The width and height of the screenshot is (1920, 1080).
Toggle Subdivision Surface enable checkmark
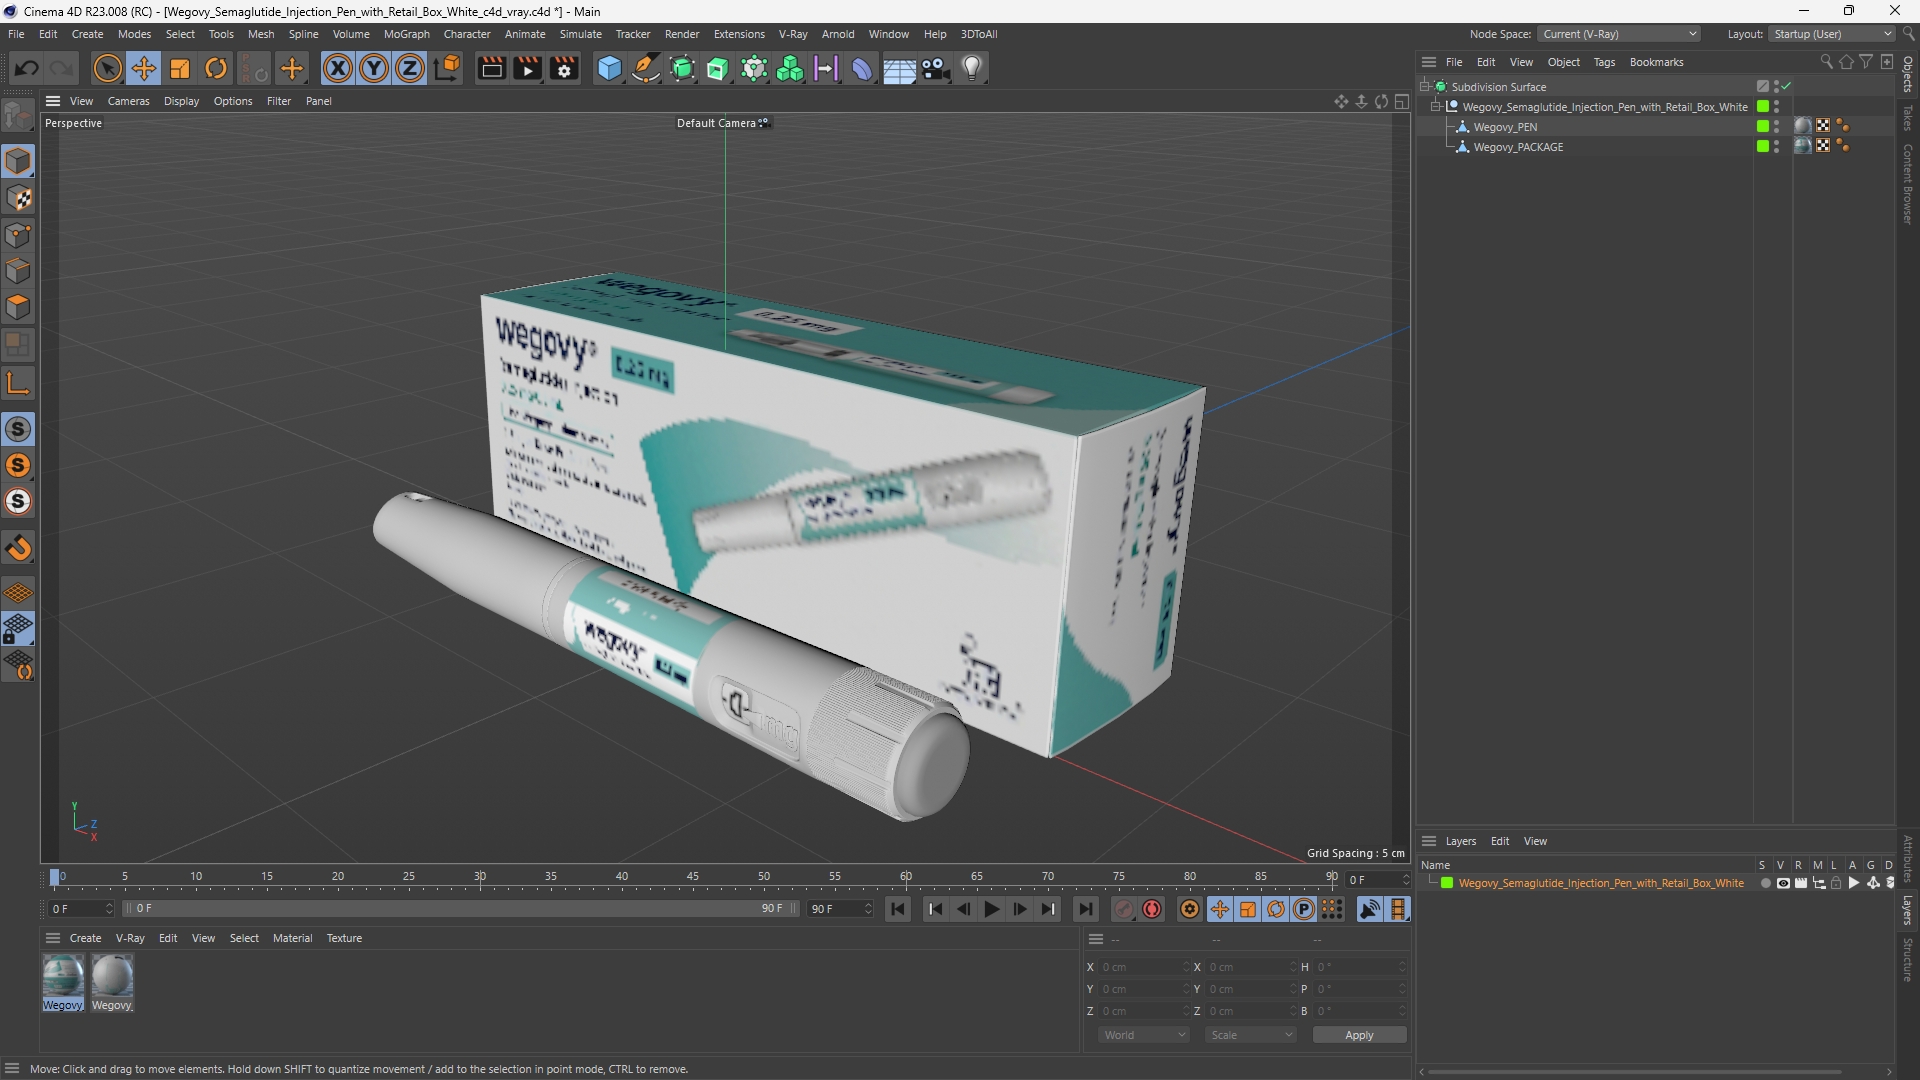[x=1786, y=87]
